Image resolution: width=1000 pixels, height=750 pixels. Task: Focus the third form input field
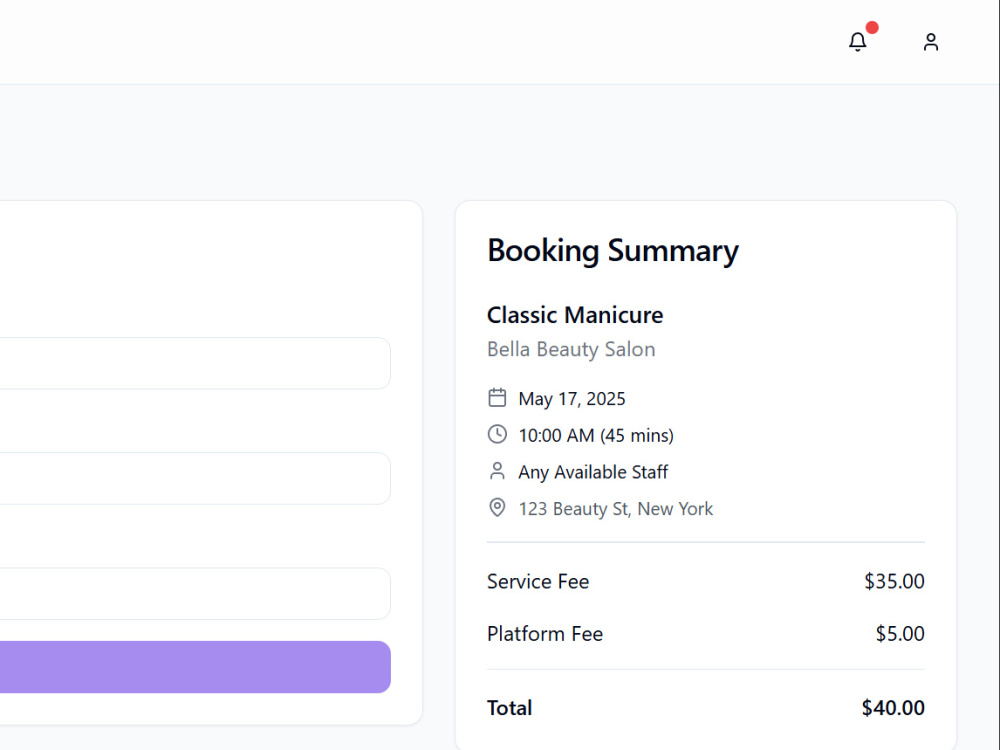coord(195,594)
